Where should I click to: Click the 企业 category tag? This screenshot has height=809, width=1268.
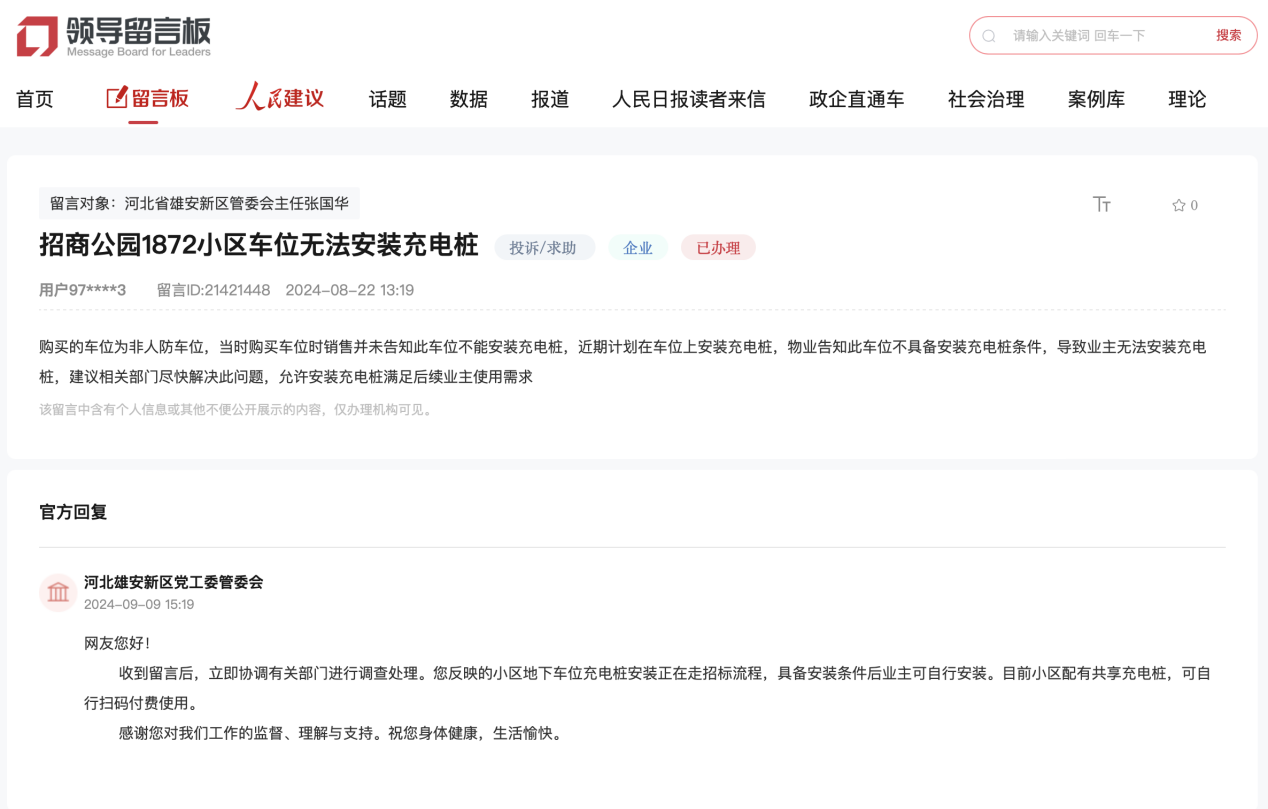click(x=638, y=247)
